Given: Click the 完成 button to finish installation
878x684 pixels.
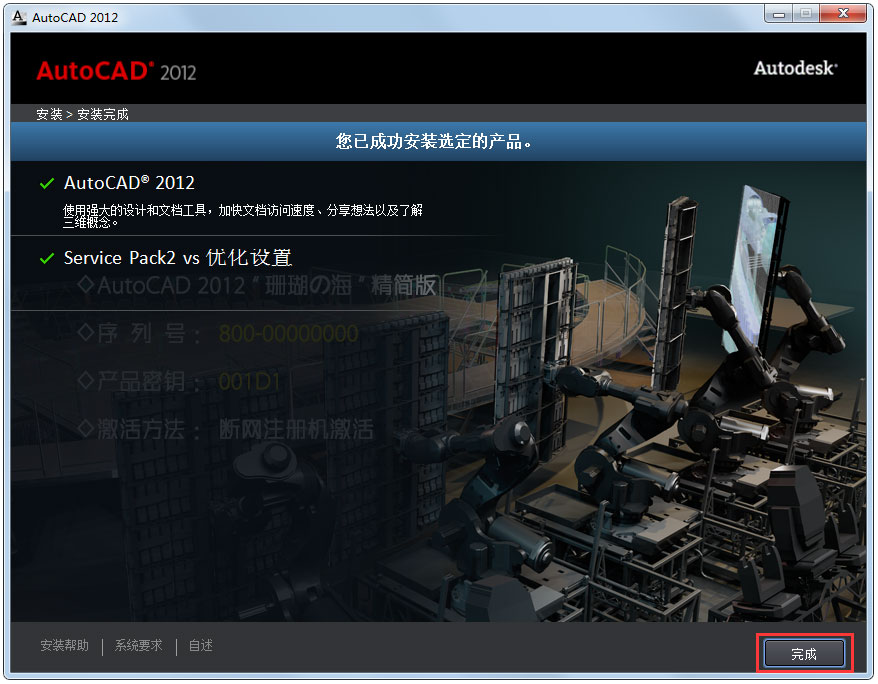Looking at the screenshot, I should 805,653.
